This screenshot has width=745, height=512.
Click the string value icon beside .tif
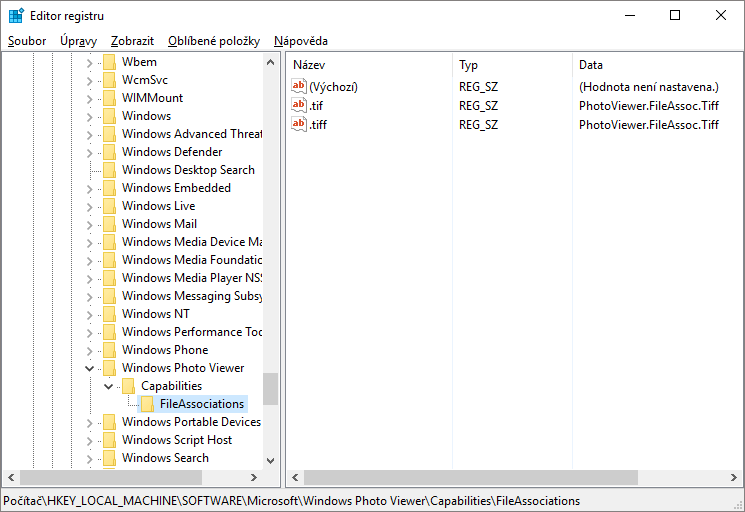[x=298, y=105]
